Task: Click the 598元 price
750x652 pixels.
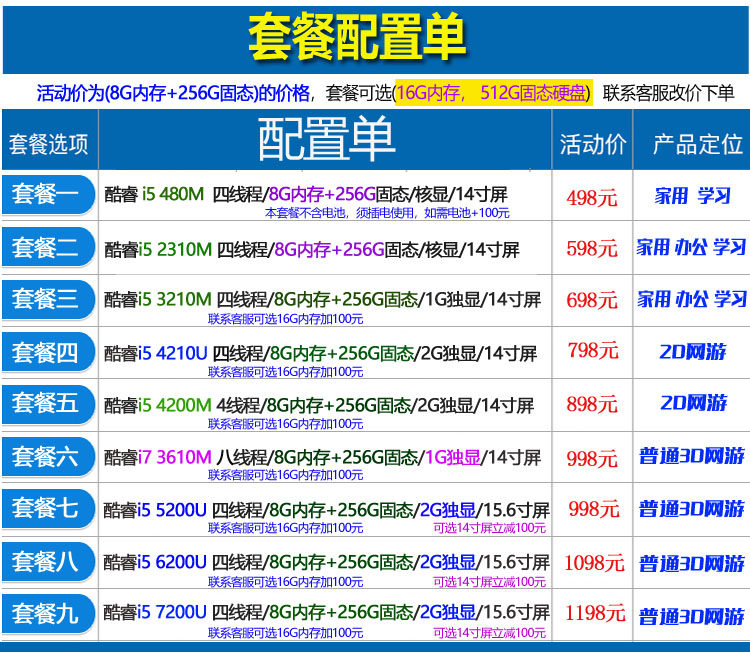Action: (592, 248)
